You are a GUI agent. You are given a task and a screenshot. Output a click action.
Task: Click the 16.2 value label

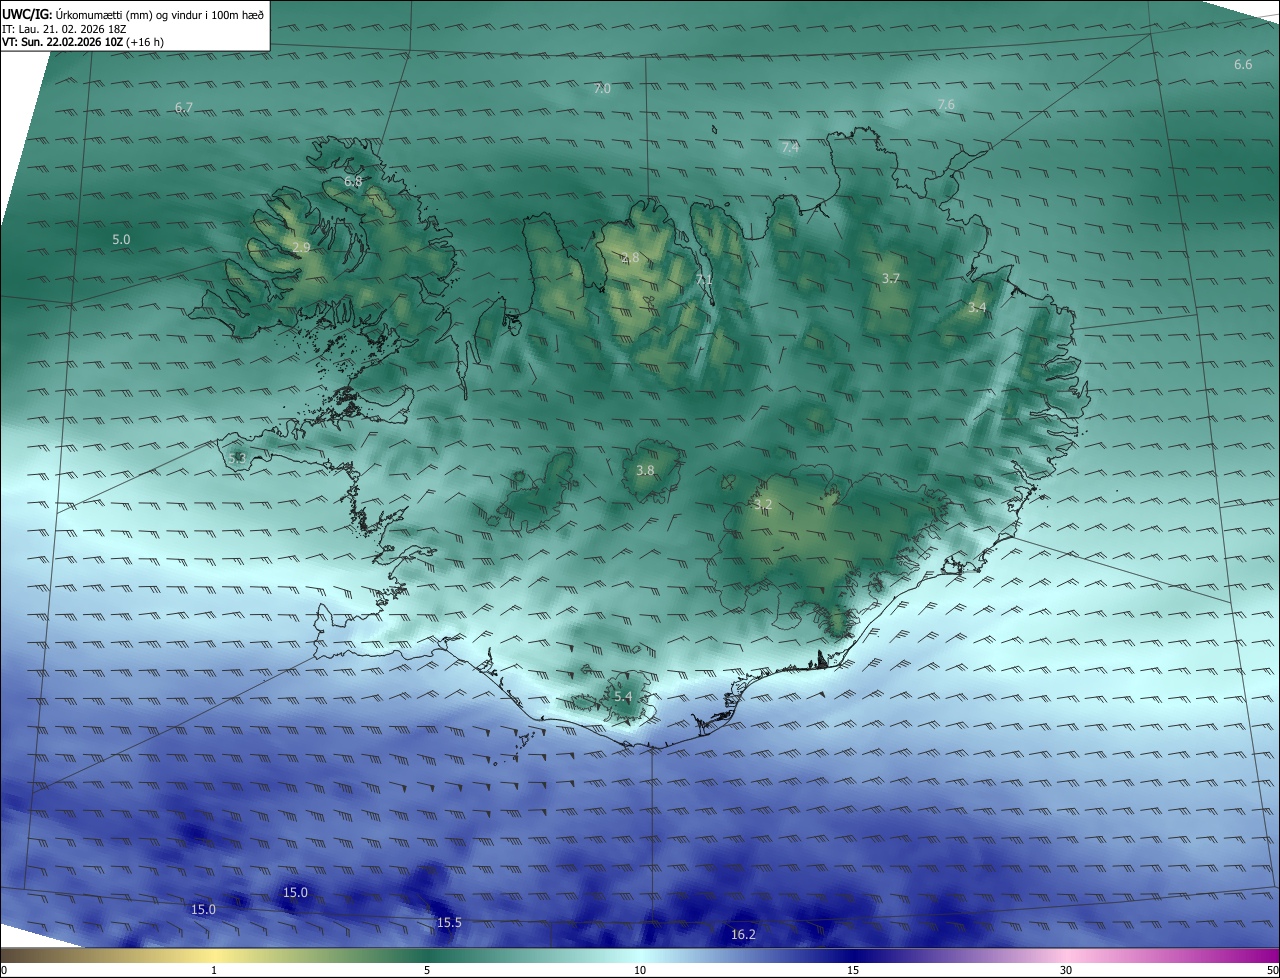click(x=743, y=935)
